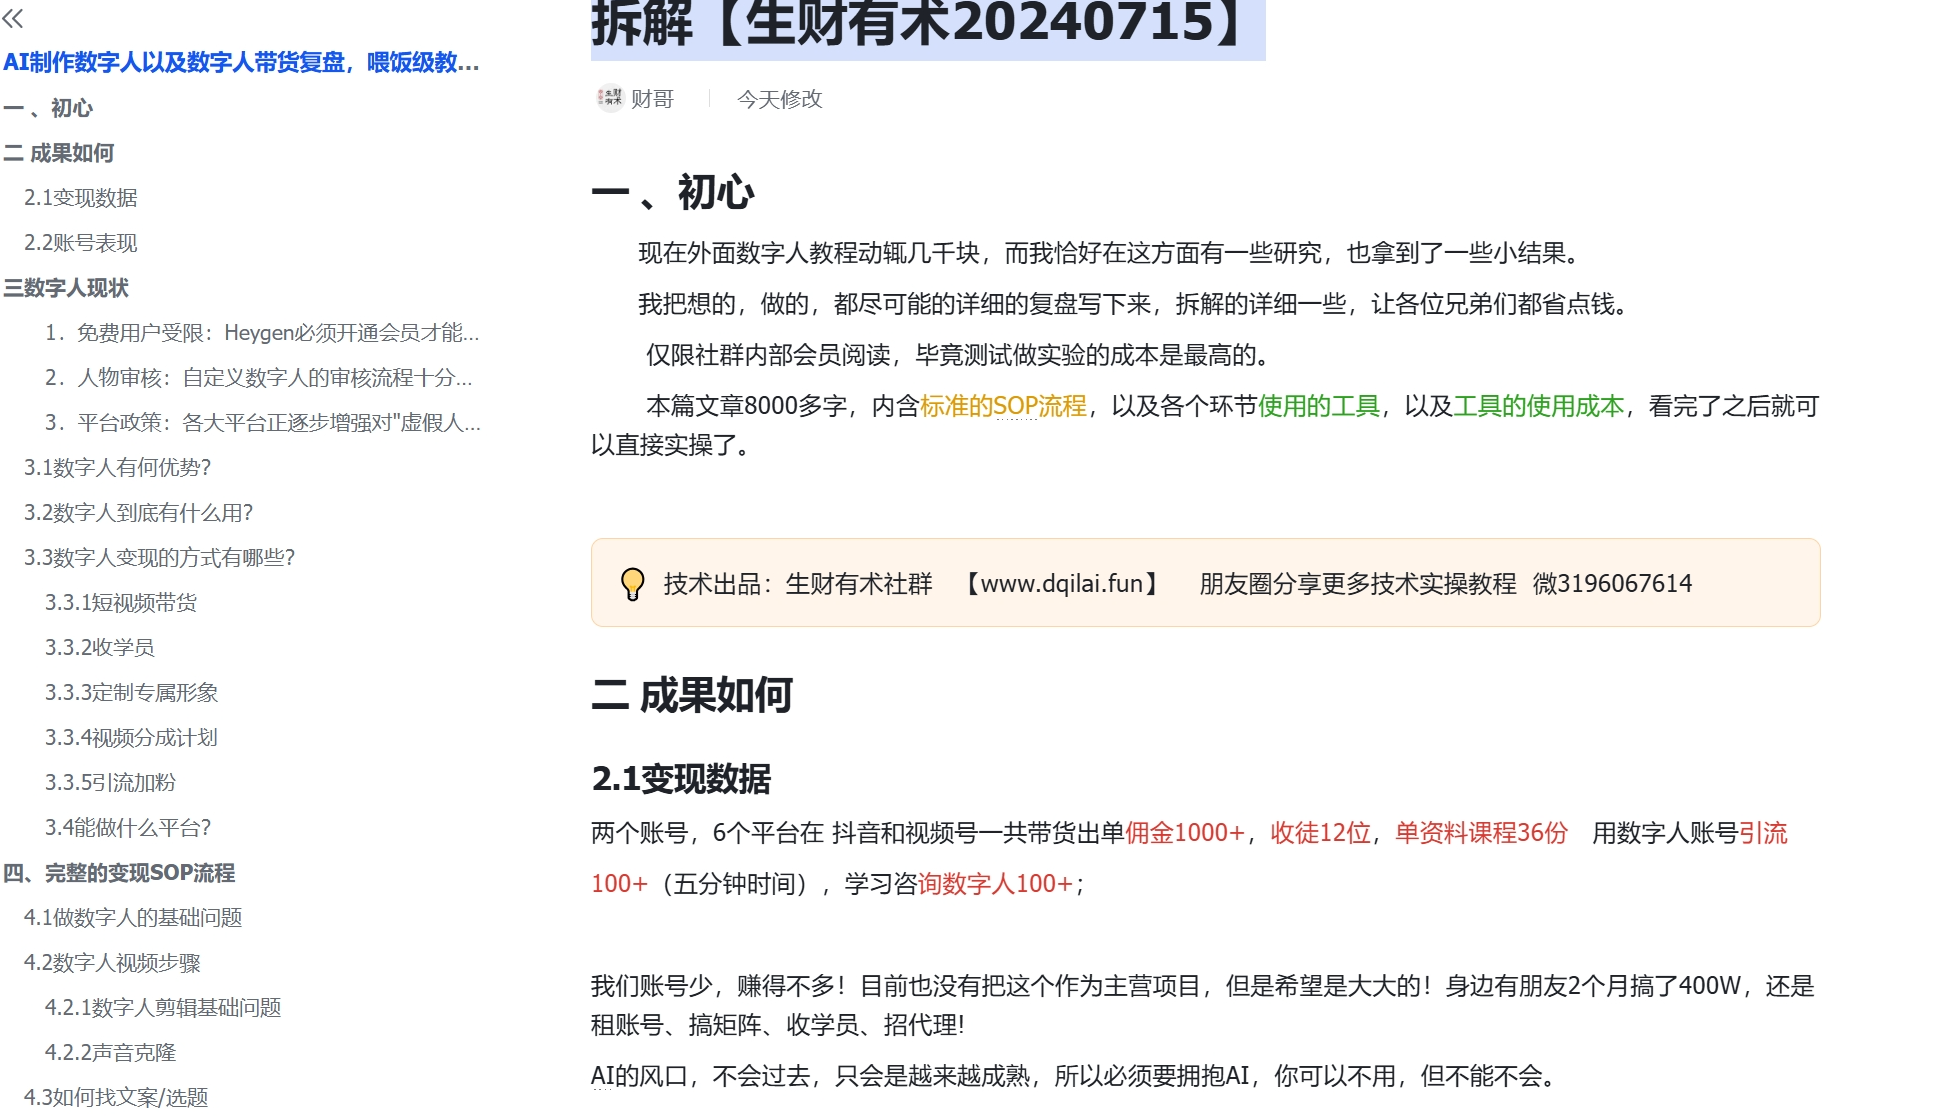The width and height of the screenshot is (1938, 1116).
Task: Select 3.1数字人有何优势? outline entry
Action: pyautogui.click(x=118, y=468)
